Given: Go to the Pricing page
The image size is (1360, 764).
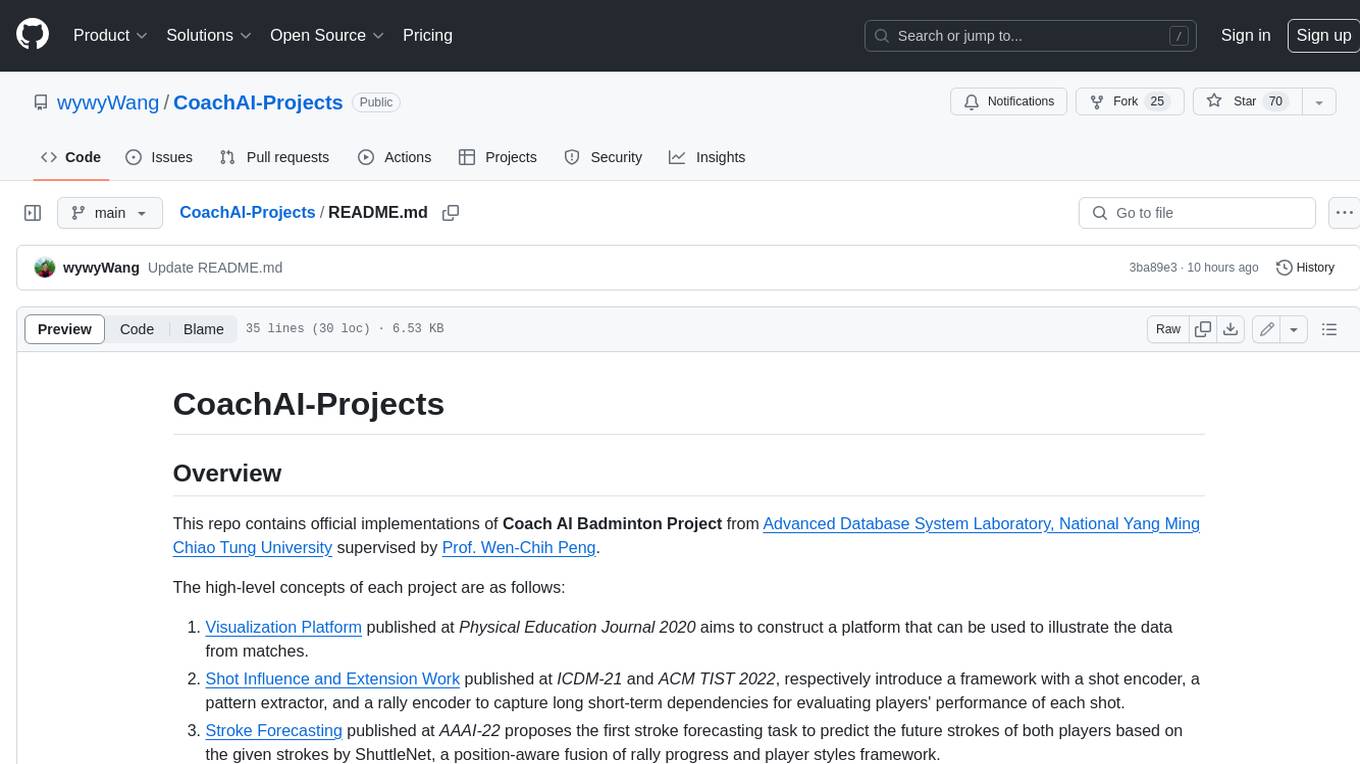Looking at the screenshot, I should click(427, 35).
